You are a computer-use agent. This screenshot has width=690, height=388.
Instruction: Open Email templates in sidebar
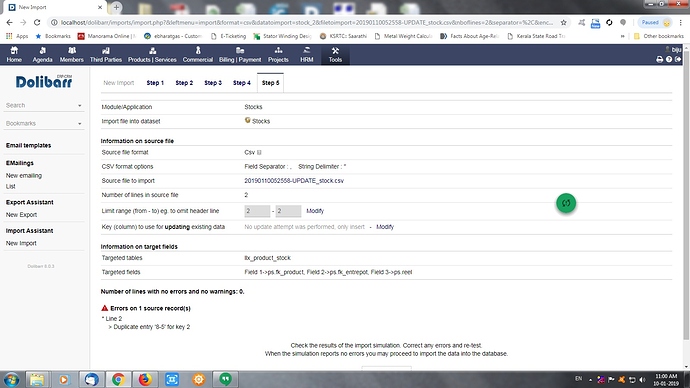pos(28,145)
